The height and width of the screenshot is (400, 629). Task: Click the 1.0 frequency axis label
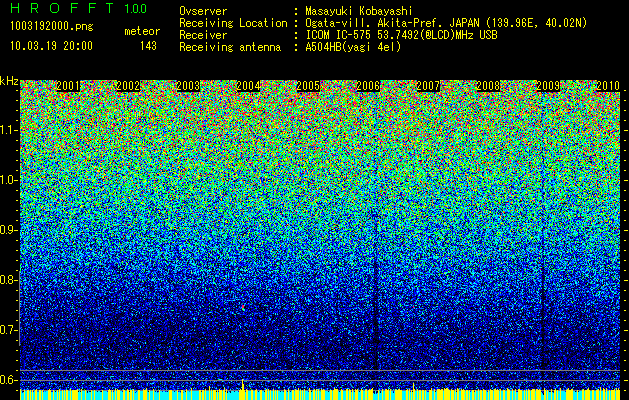[8, 181]
